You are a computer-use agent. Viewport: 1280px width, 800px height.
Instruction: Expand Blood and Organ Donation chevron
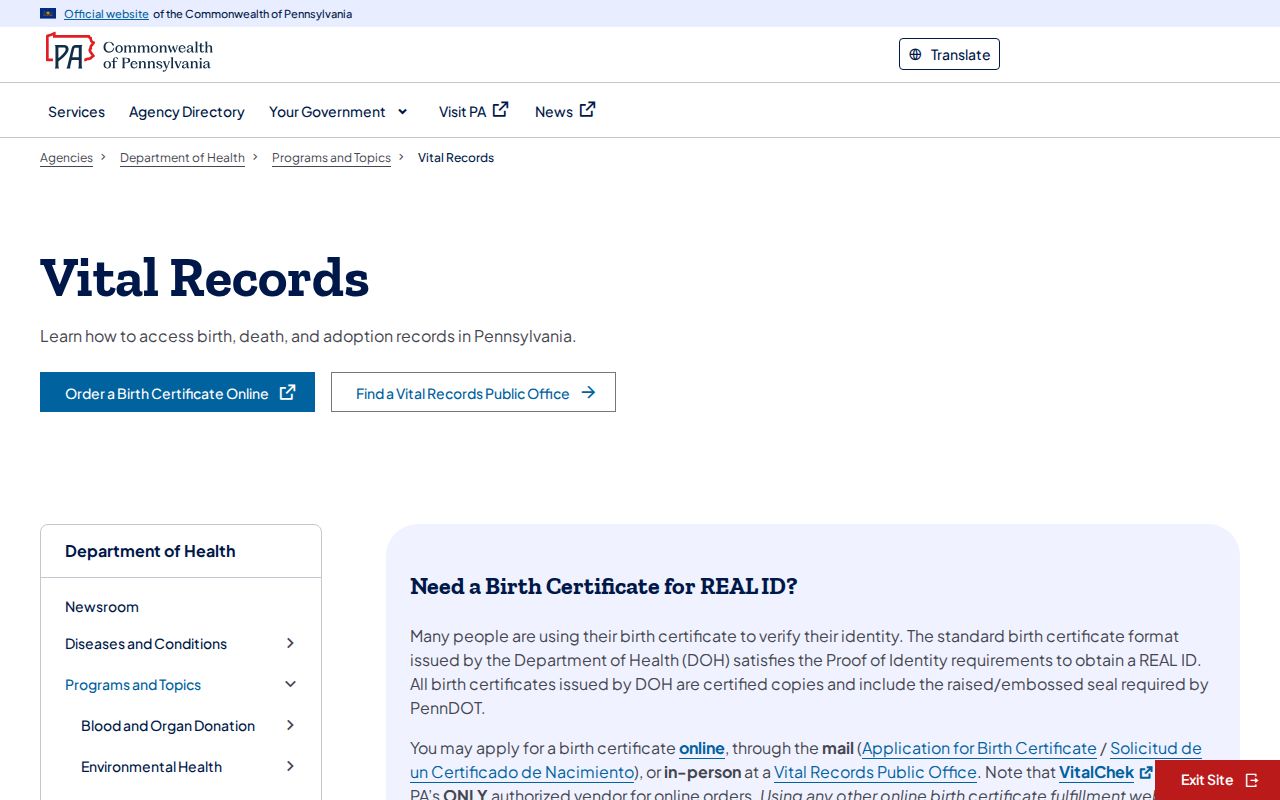pyautogui.click(x=290, y=725)
